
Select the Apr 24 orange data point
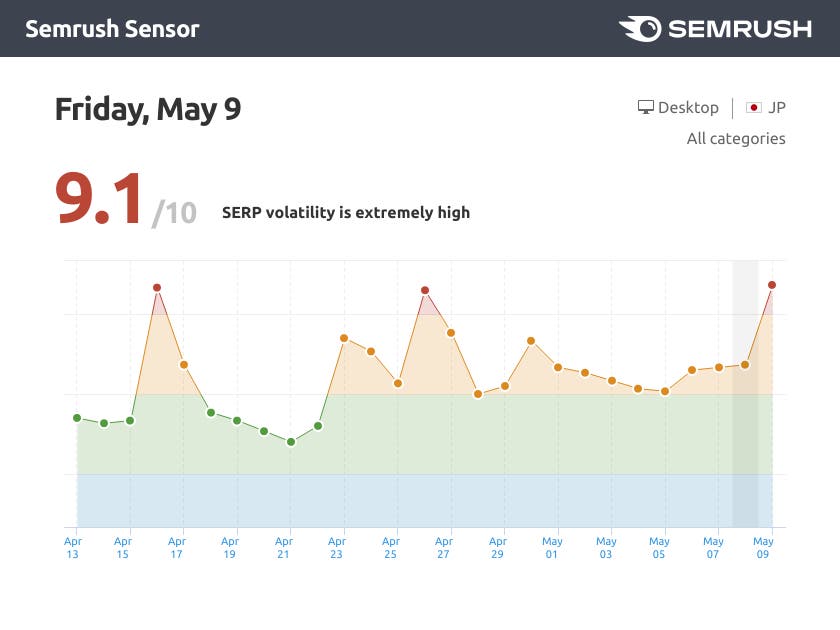coord(371,351)
